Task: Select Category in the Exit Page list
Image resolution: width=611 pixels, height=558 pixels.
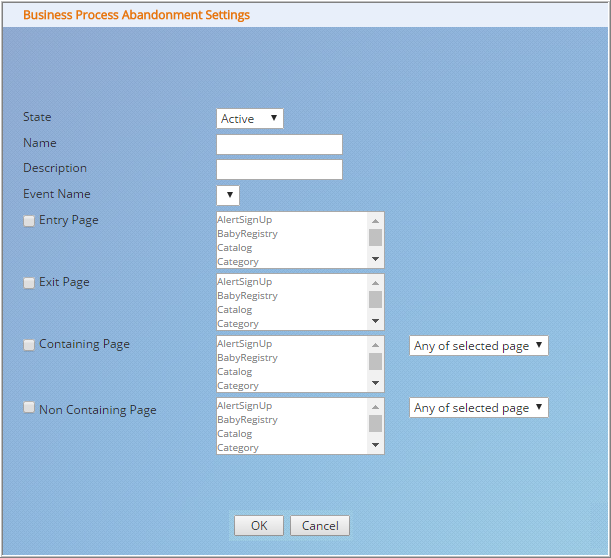Action: coord(238,324)
